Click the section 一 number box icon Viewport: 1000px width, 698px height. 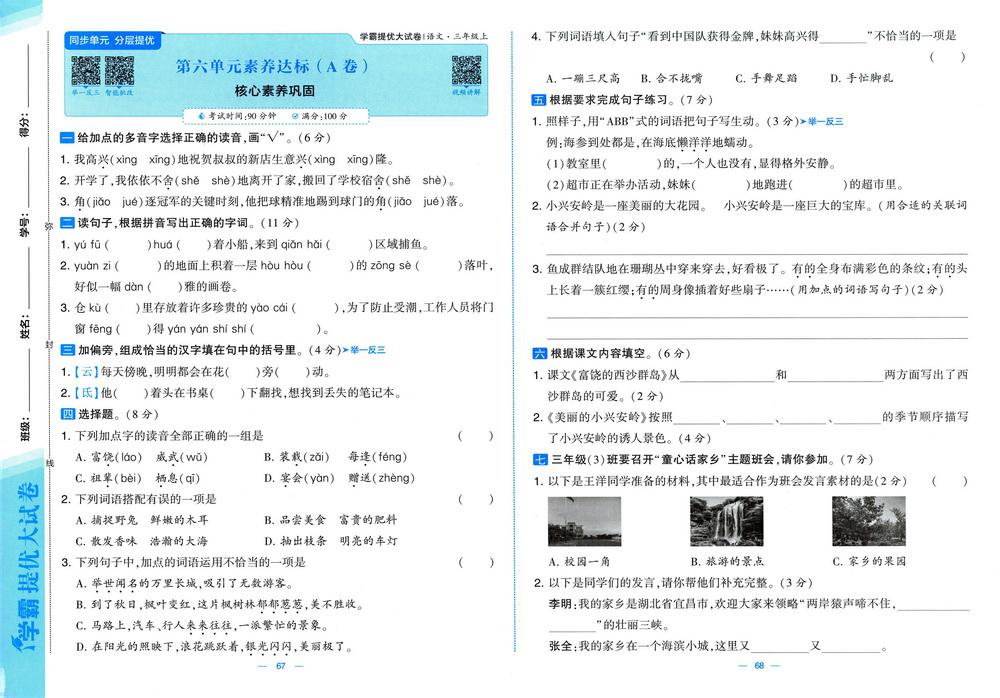tap(67, 138)
